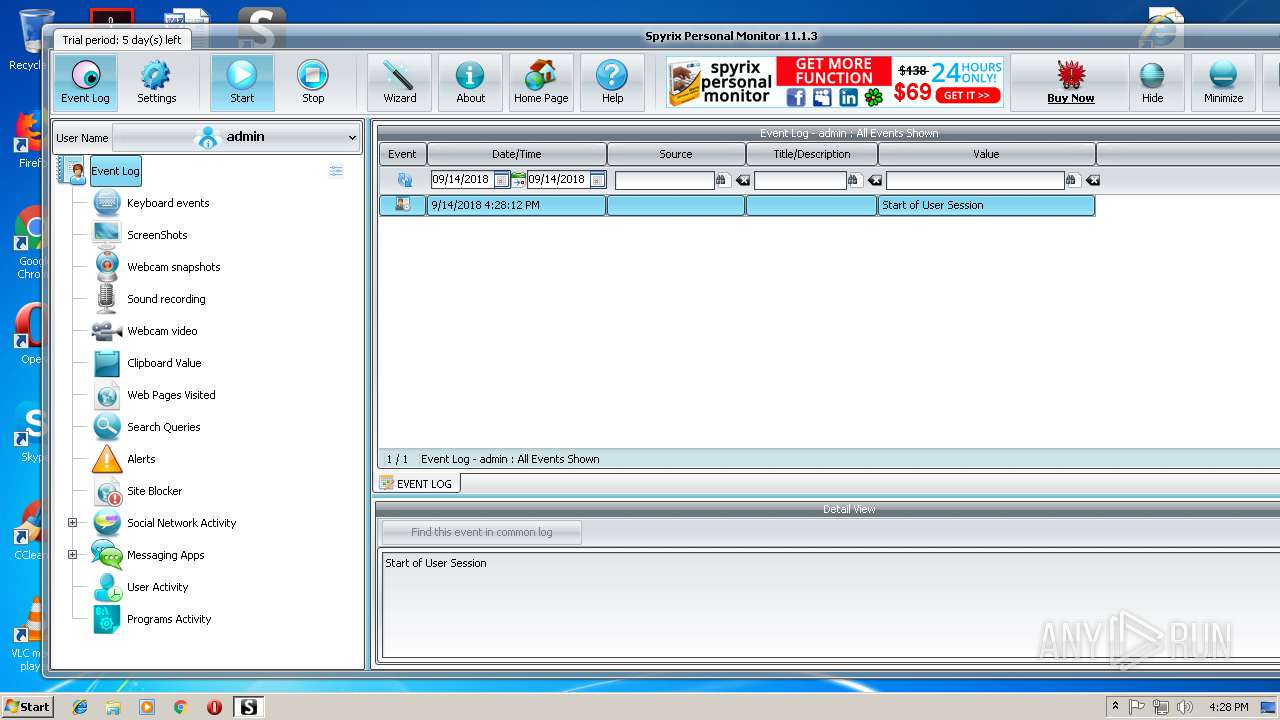The image size is (1280, 720).
Task: Select Sound recording category
Action: (166, 299)
